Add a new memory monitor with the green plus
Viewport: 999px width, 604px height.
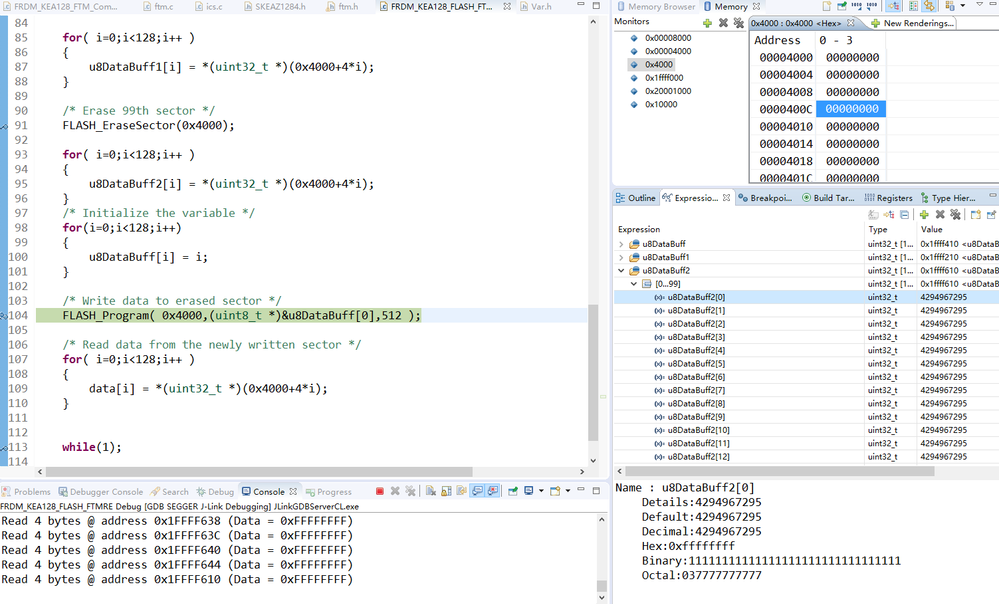click(x=707, y=23)
